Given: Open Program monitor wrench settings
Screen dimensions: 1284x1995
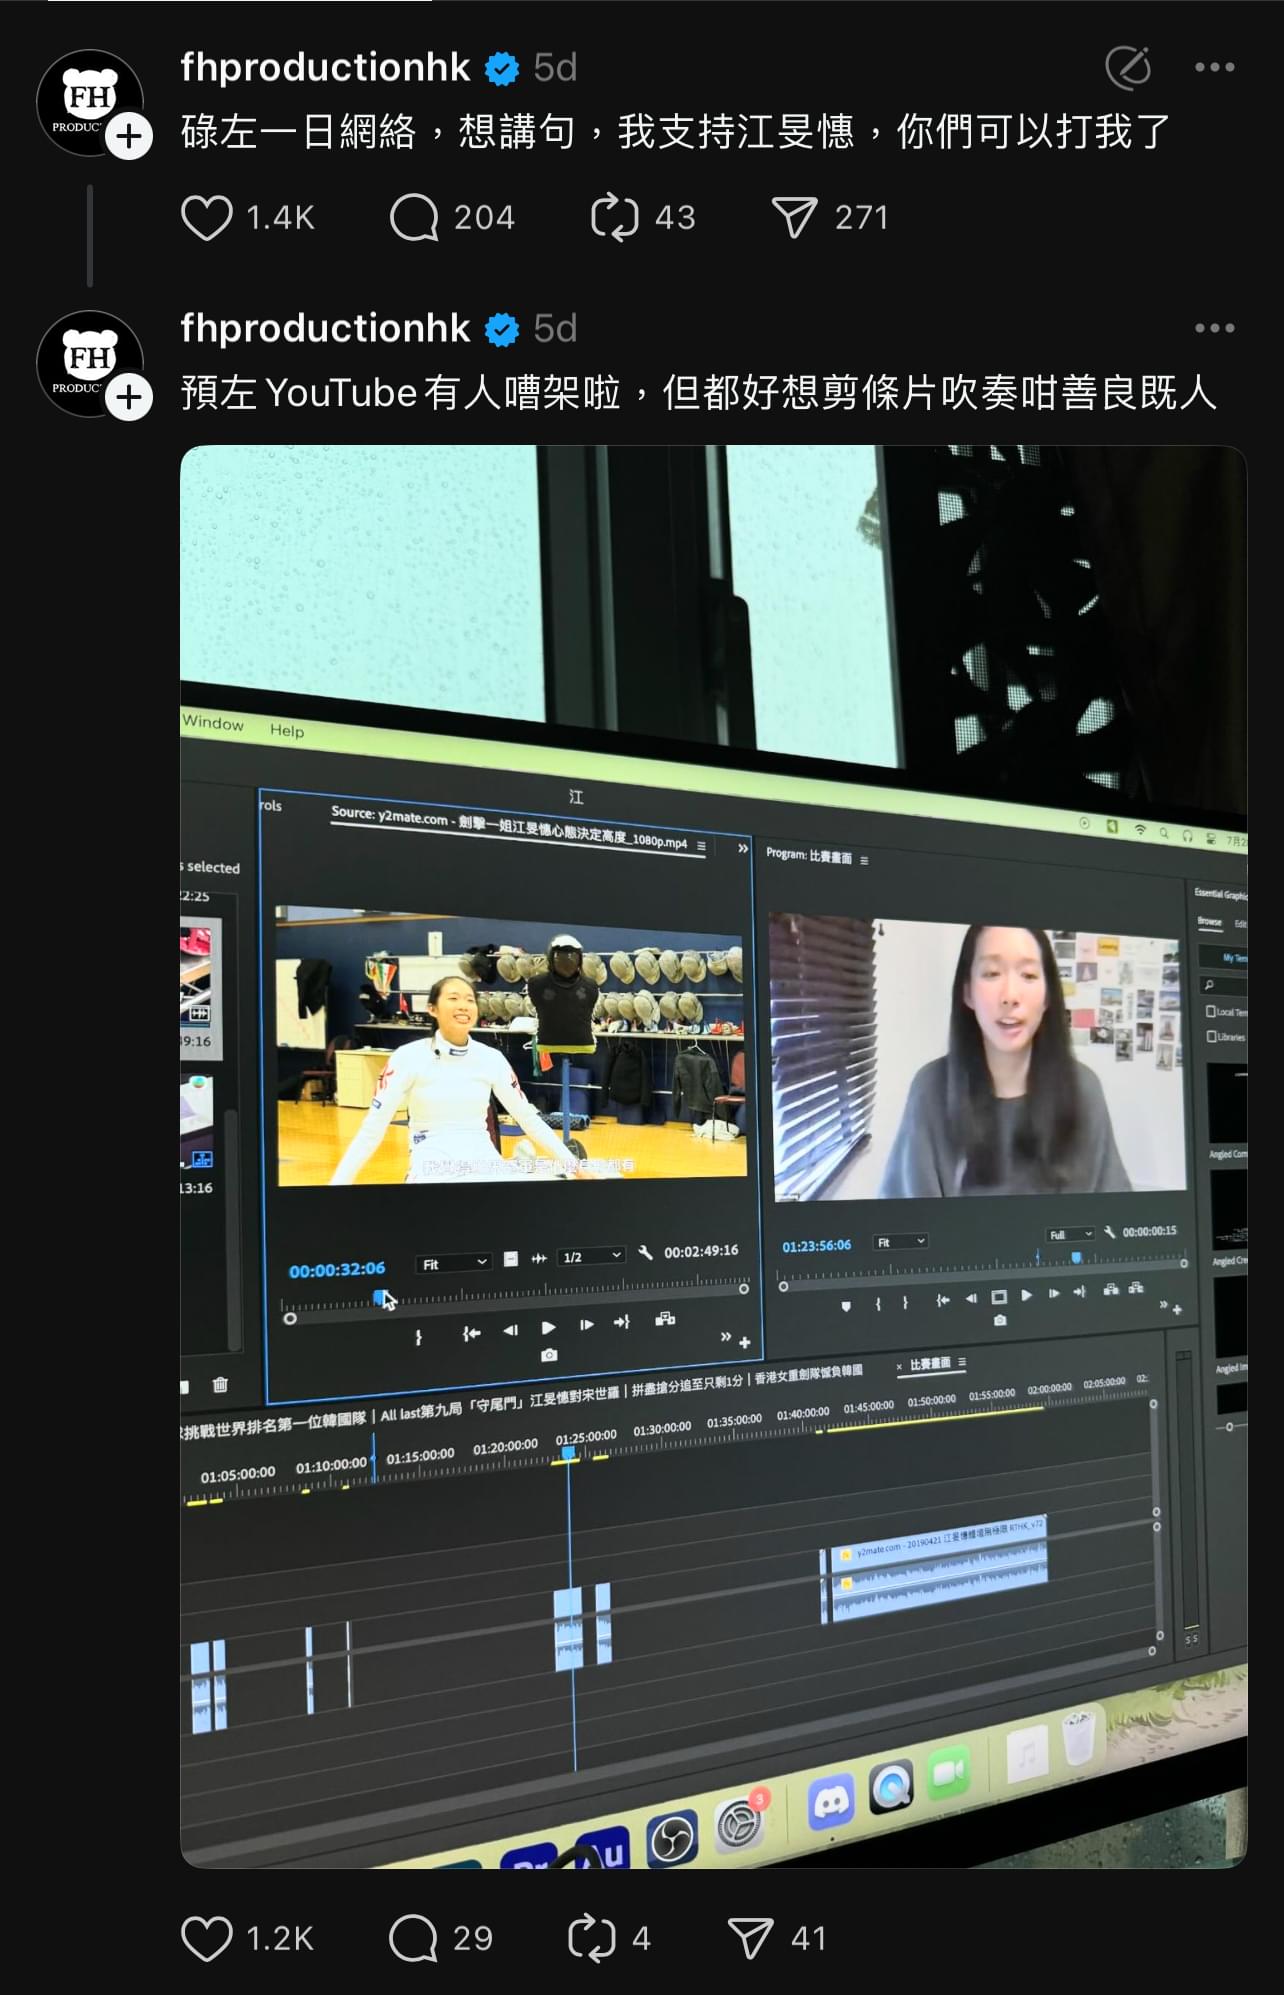Looking at the screenshot, I should point(1109,1232).
